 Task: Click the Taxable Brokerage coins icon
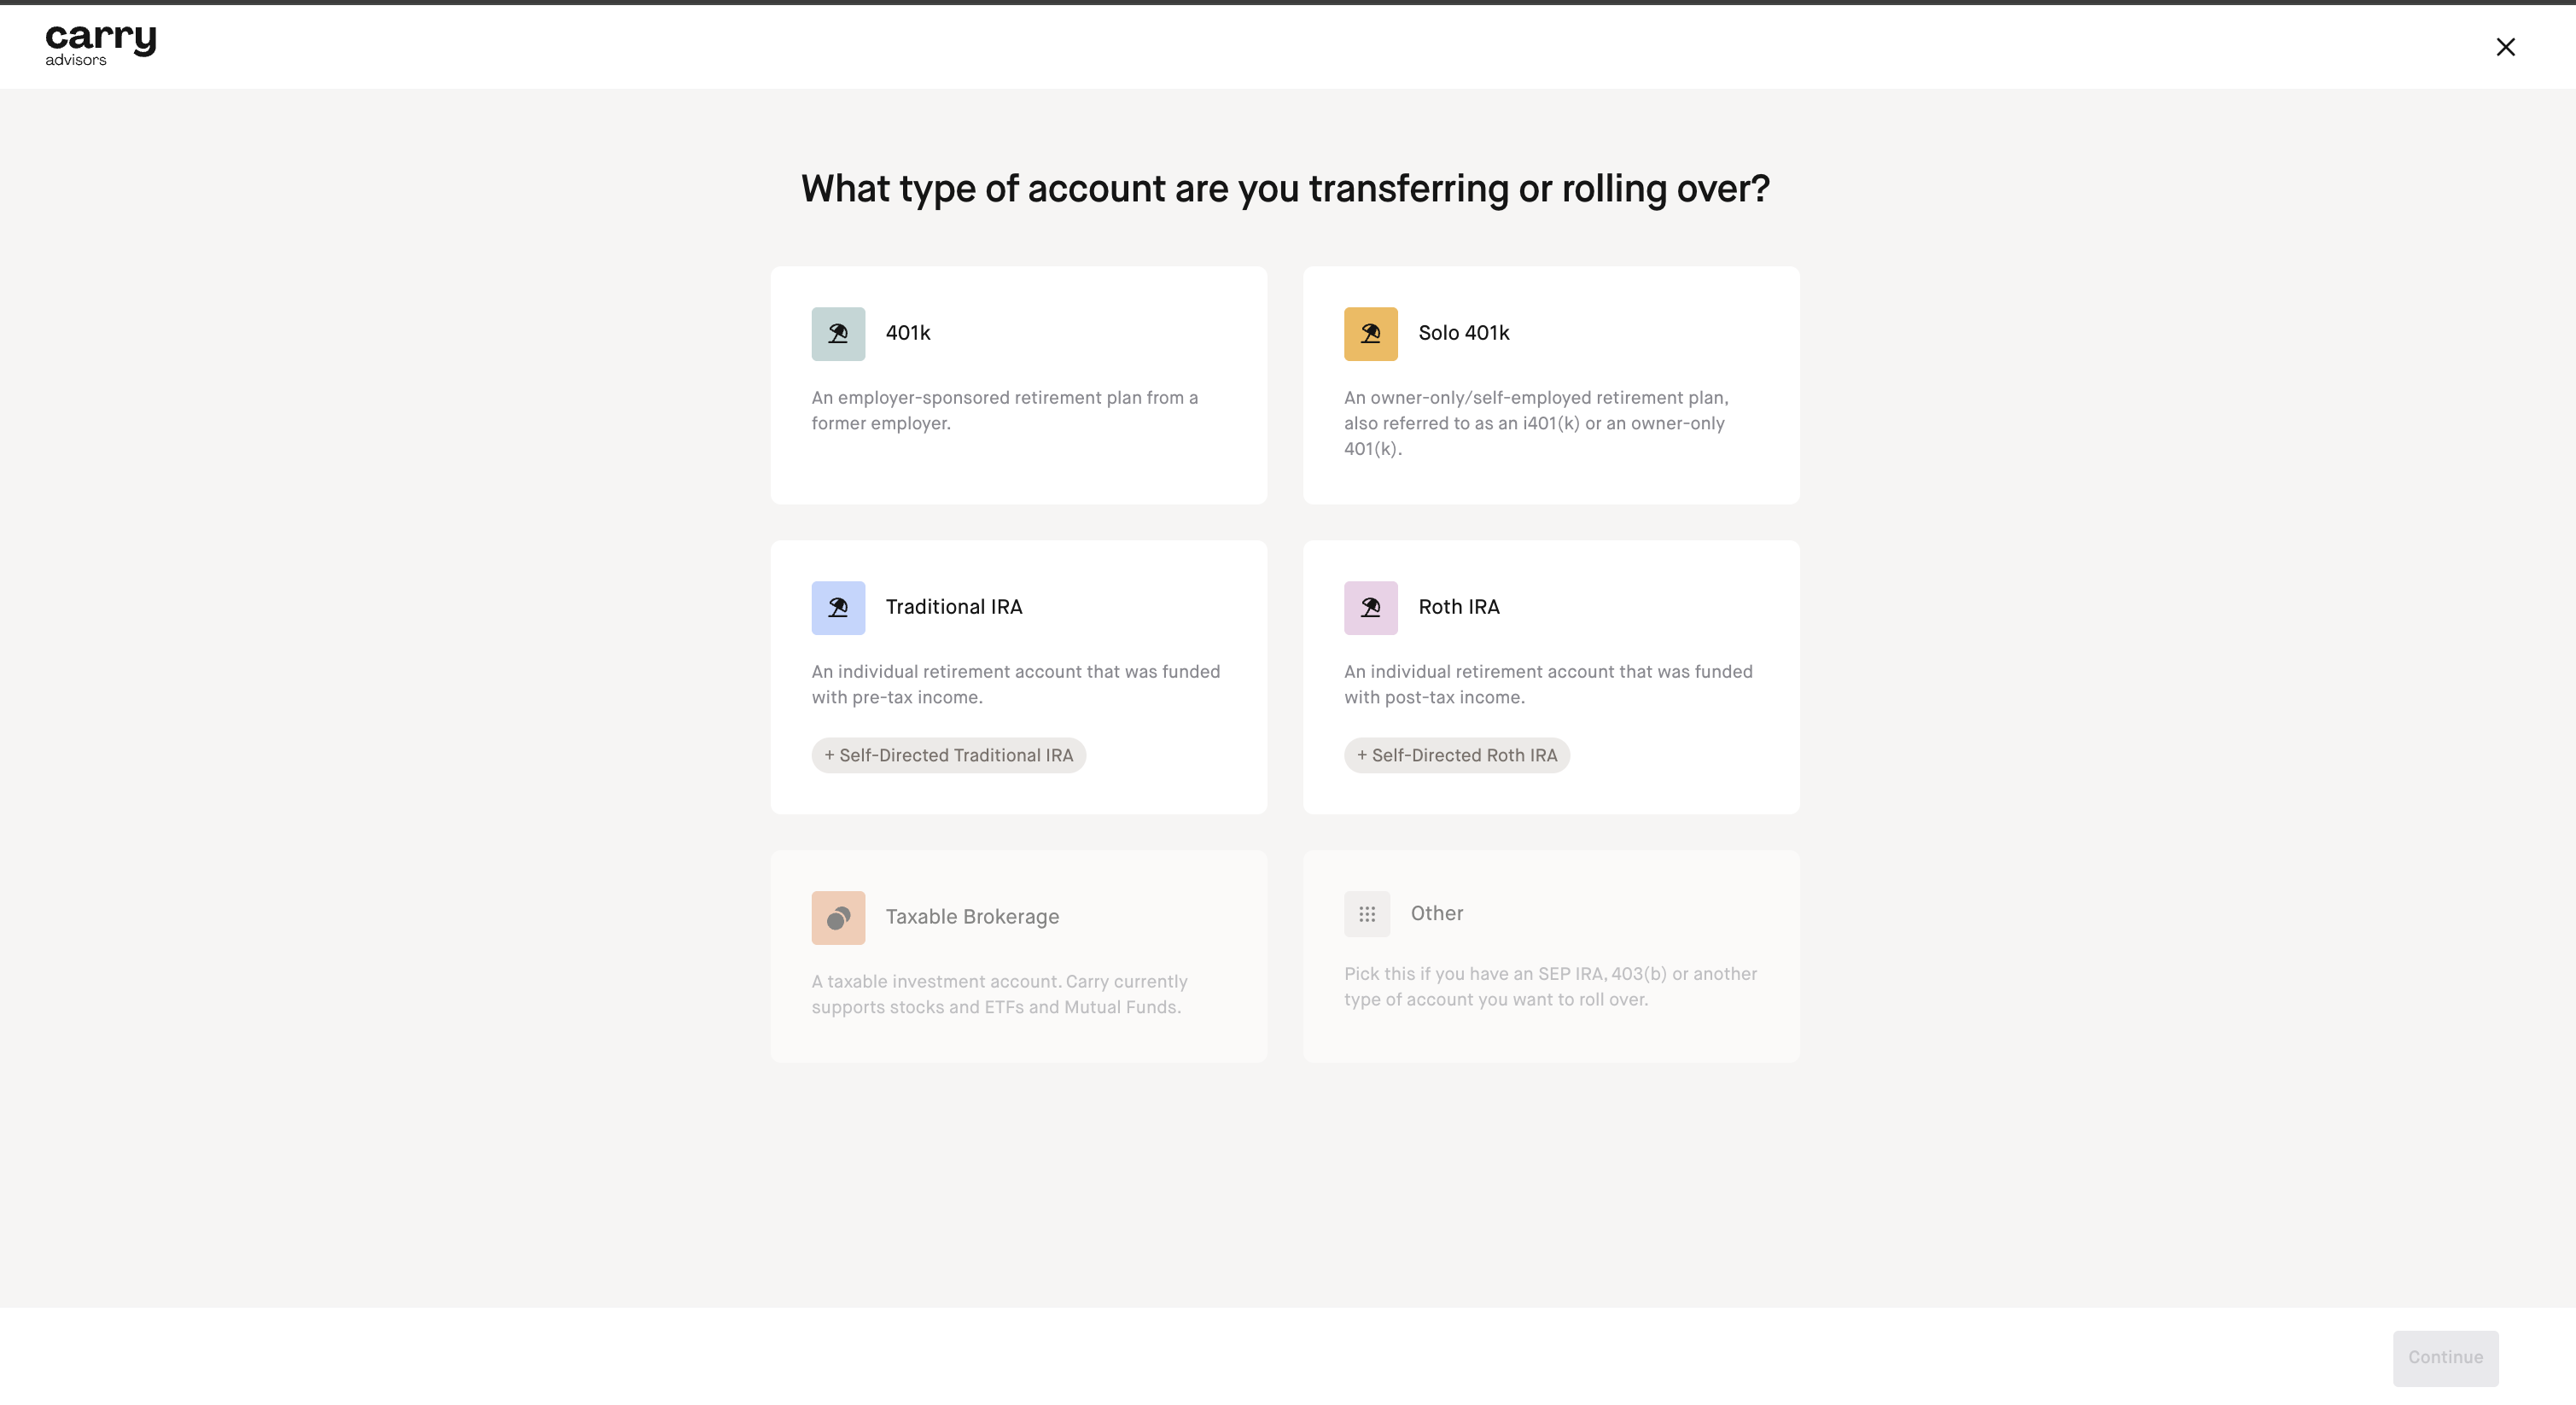pyautogui.click(x=838, y=918)
